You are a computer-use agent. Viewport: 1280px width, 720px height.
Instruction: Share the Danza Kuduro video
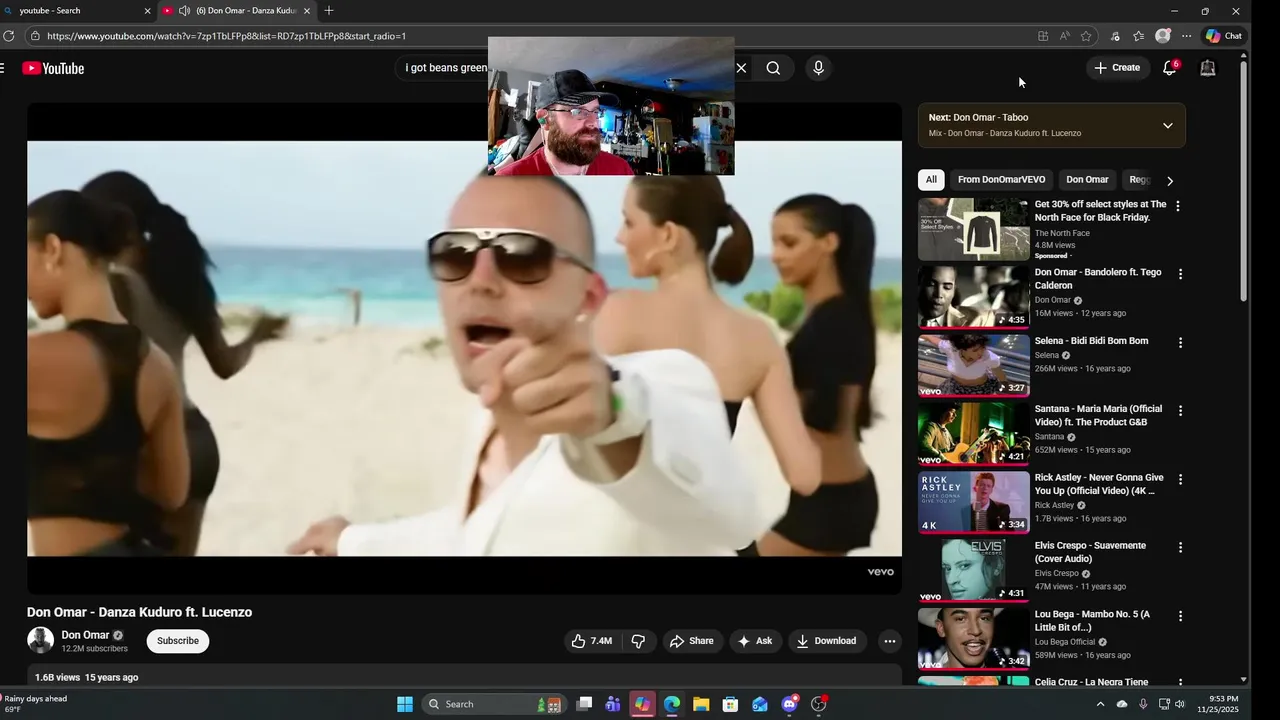[x=691, y=641]
